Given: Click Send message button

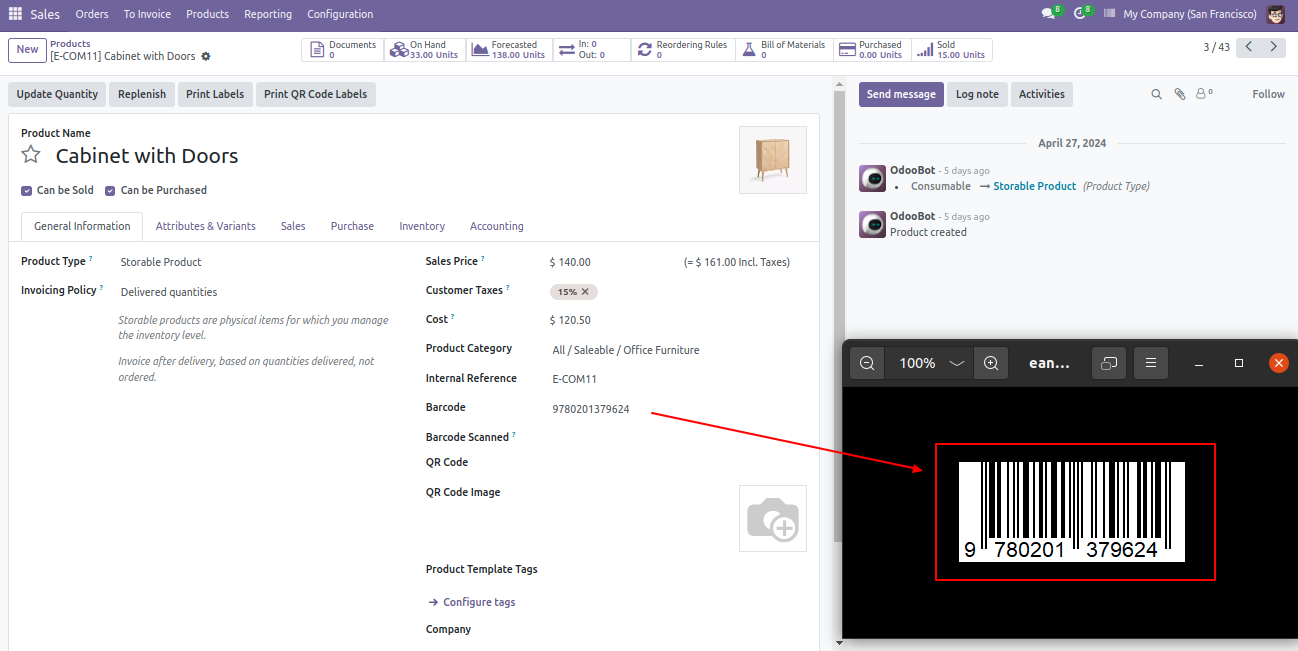Looking at the screenshot, I should click(x=901, y=94).
